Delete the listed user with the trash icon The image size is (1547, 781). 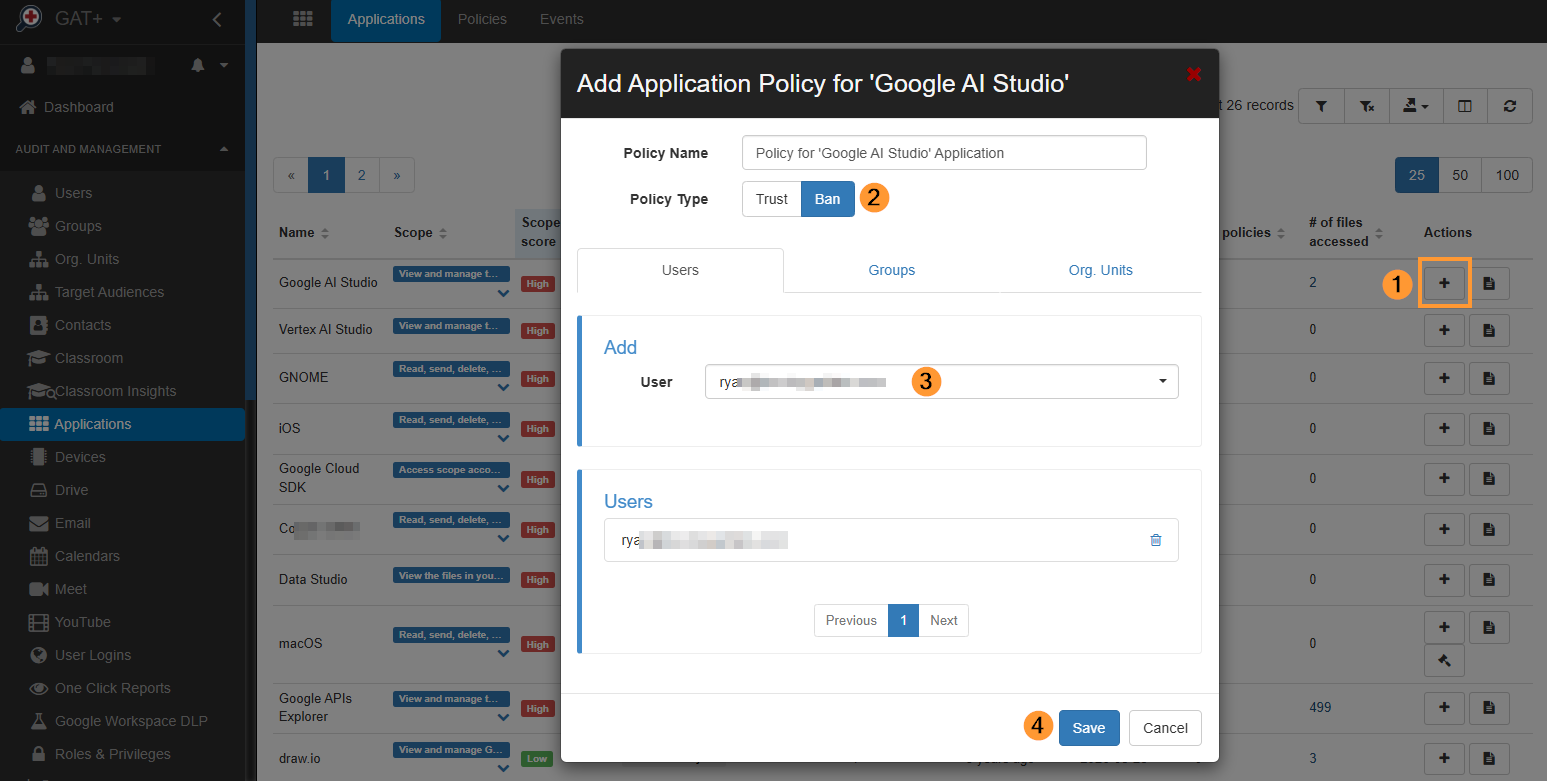point(1156,540)
